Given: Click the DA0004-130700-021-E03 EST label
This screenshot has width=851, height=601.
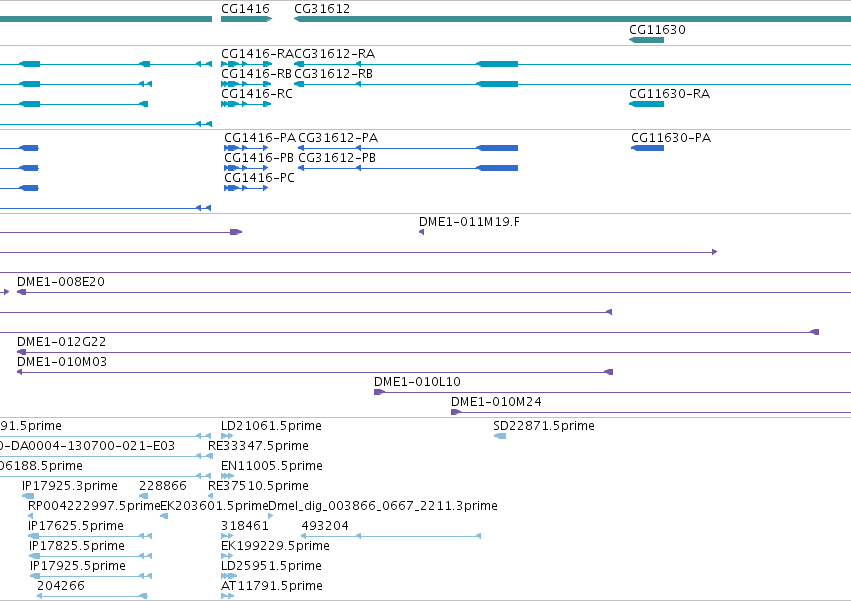Looking at the screenshot, I should [x=87, y=446].
